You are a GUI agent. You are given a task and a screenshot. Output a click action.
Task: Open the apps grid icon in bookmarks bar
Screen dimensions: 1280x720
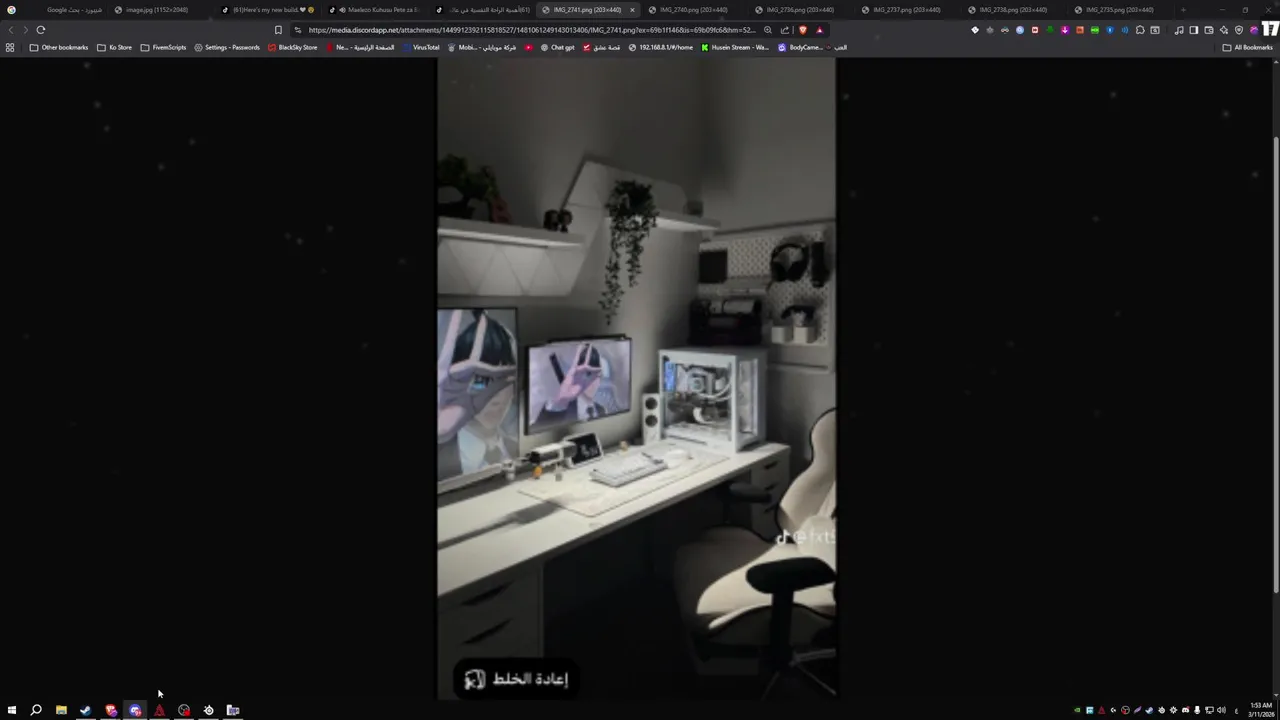pos(10,47)
